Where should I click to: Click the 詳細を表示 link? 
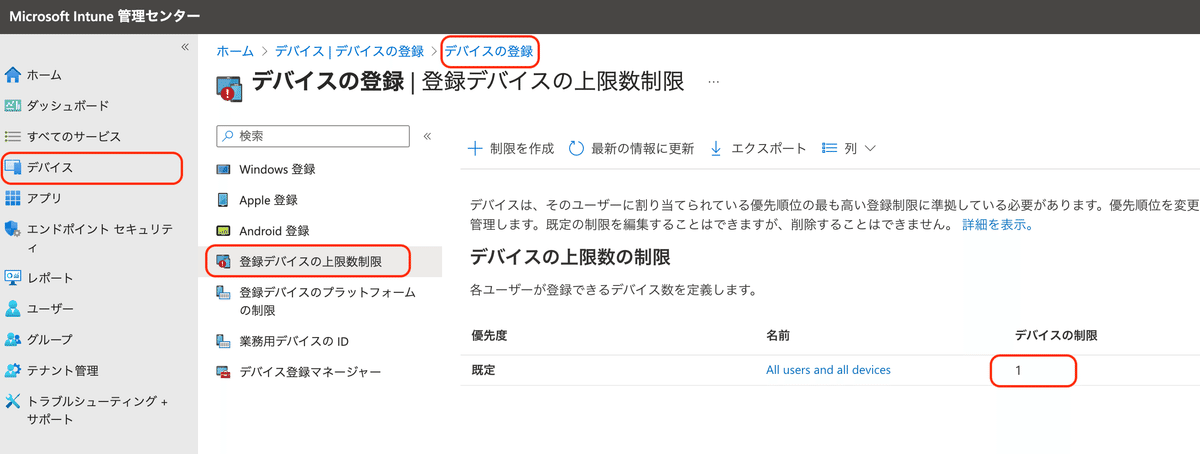pyautogui.click(x=997, y=225)
